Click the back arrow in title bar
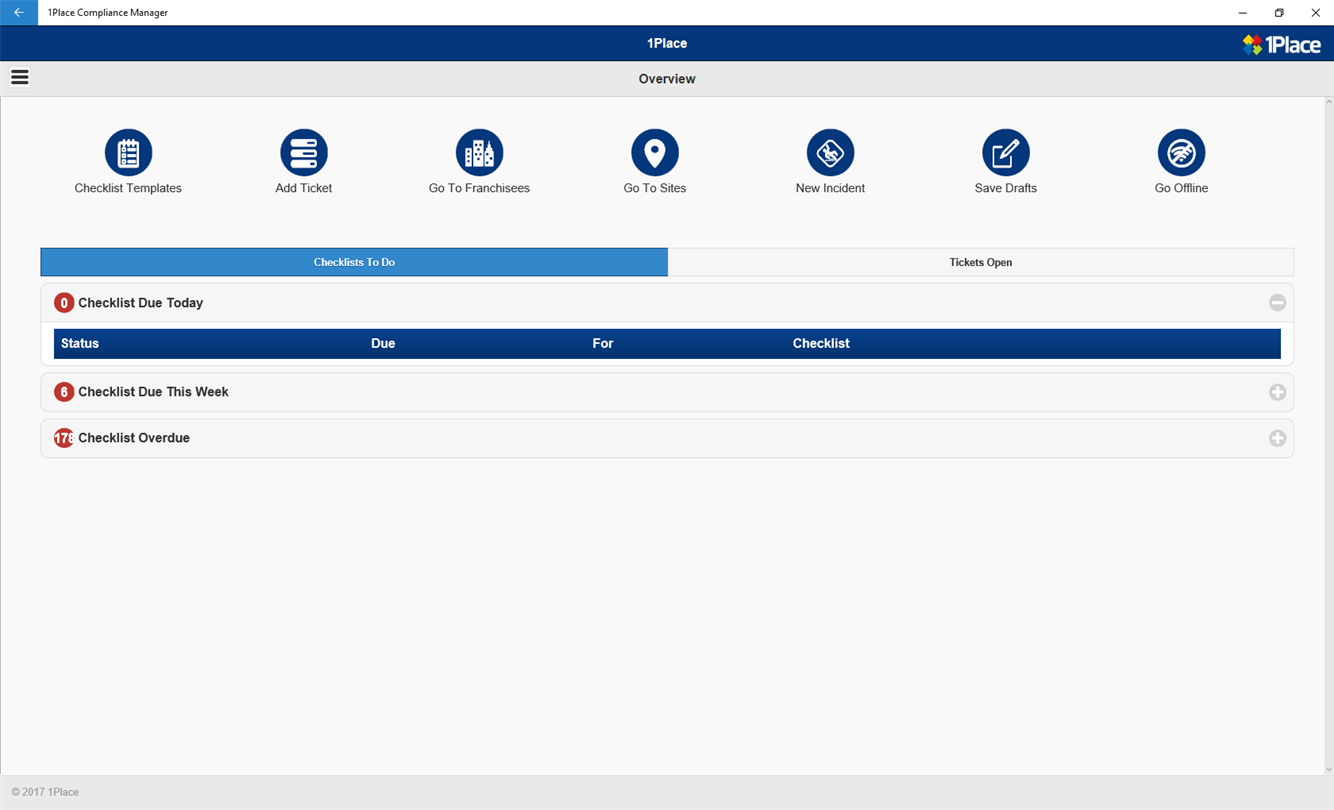 point(19,12)
